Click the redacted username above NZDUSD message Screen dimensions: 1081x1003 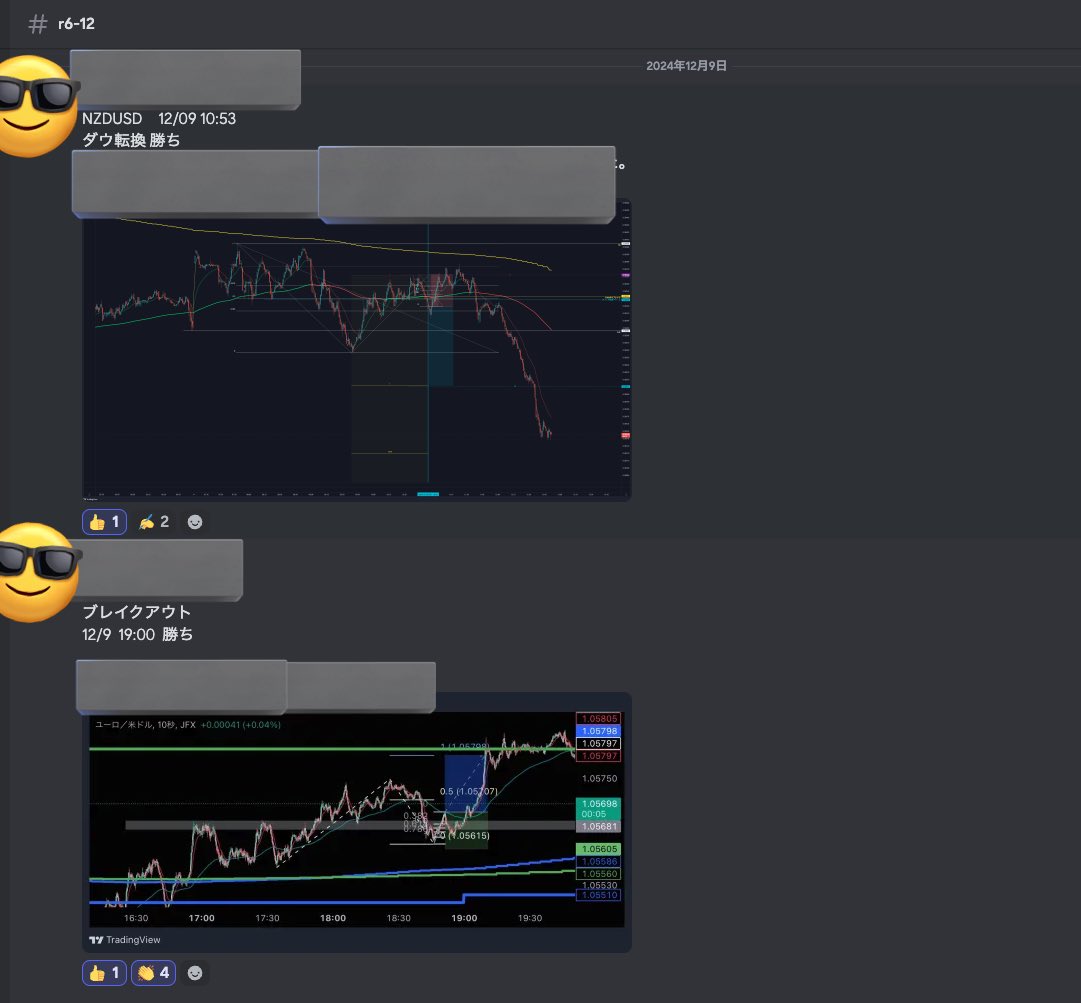pyautogui.click(x=186, y=79)
